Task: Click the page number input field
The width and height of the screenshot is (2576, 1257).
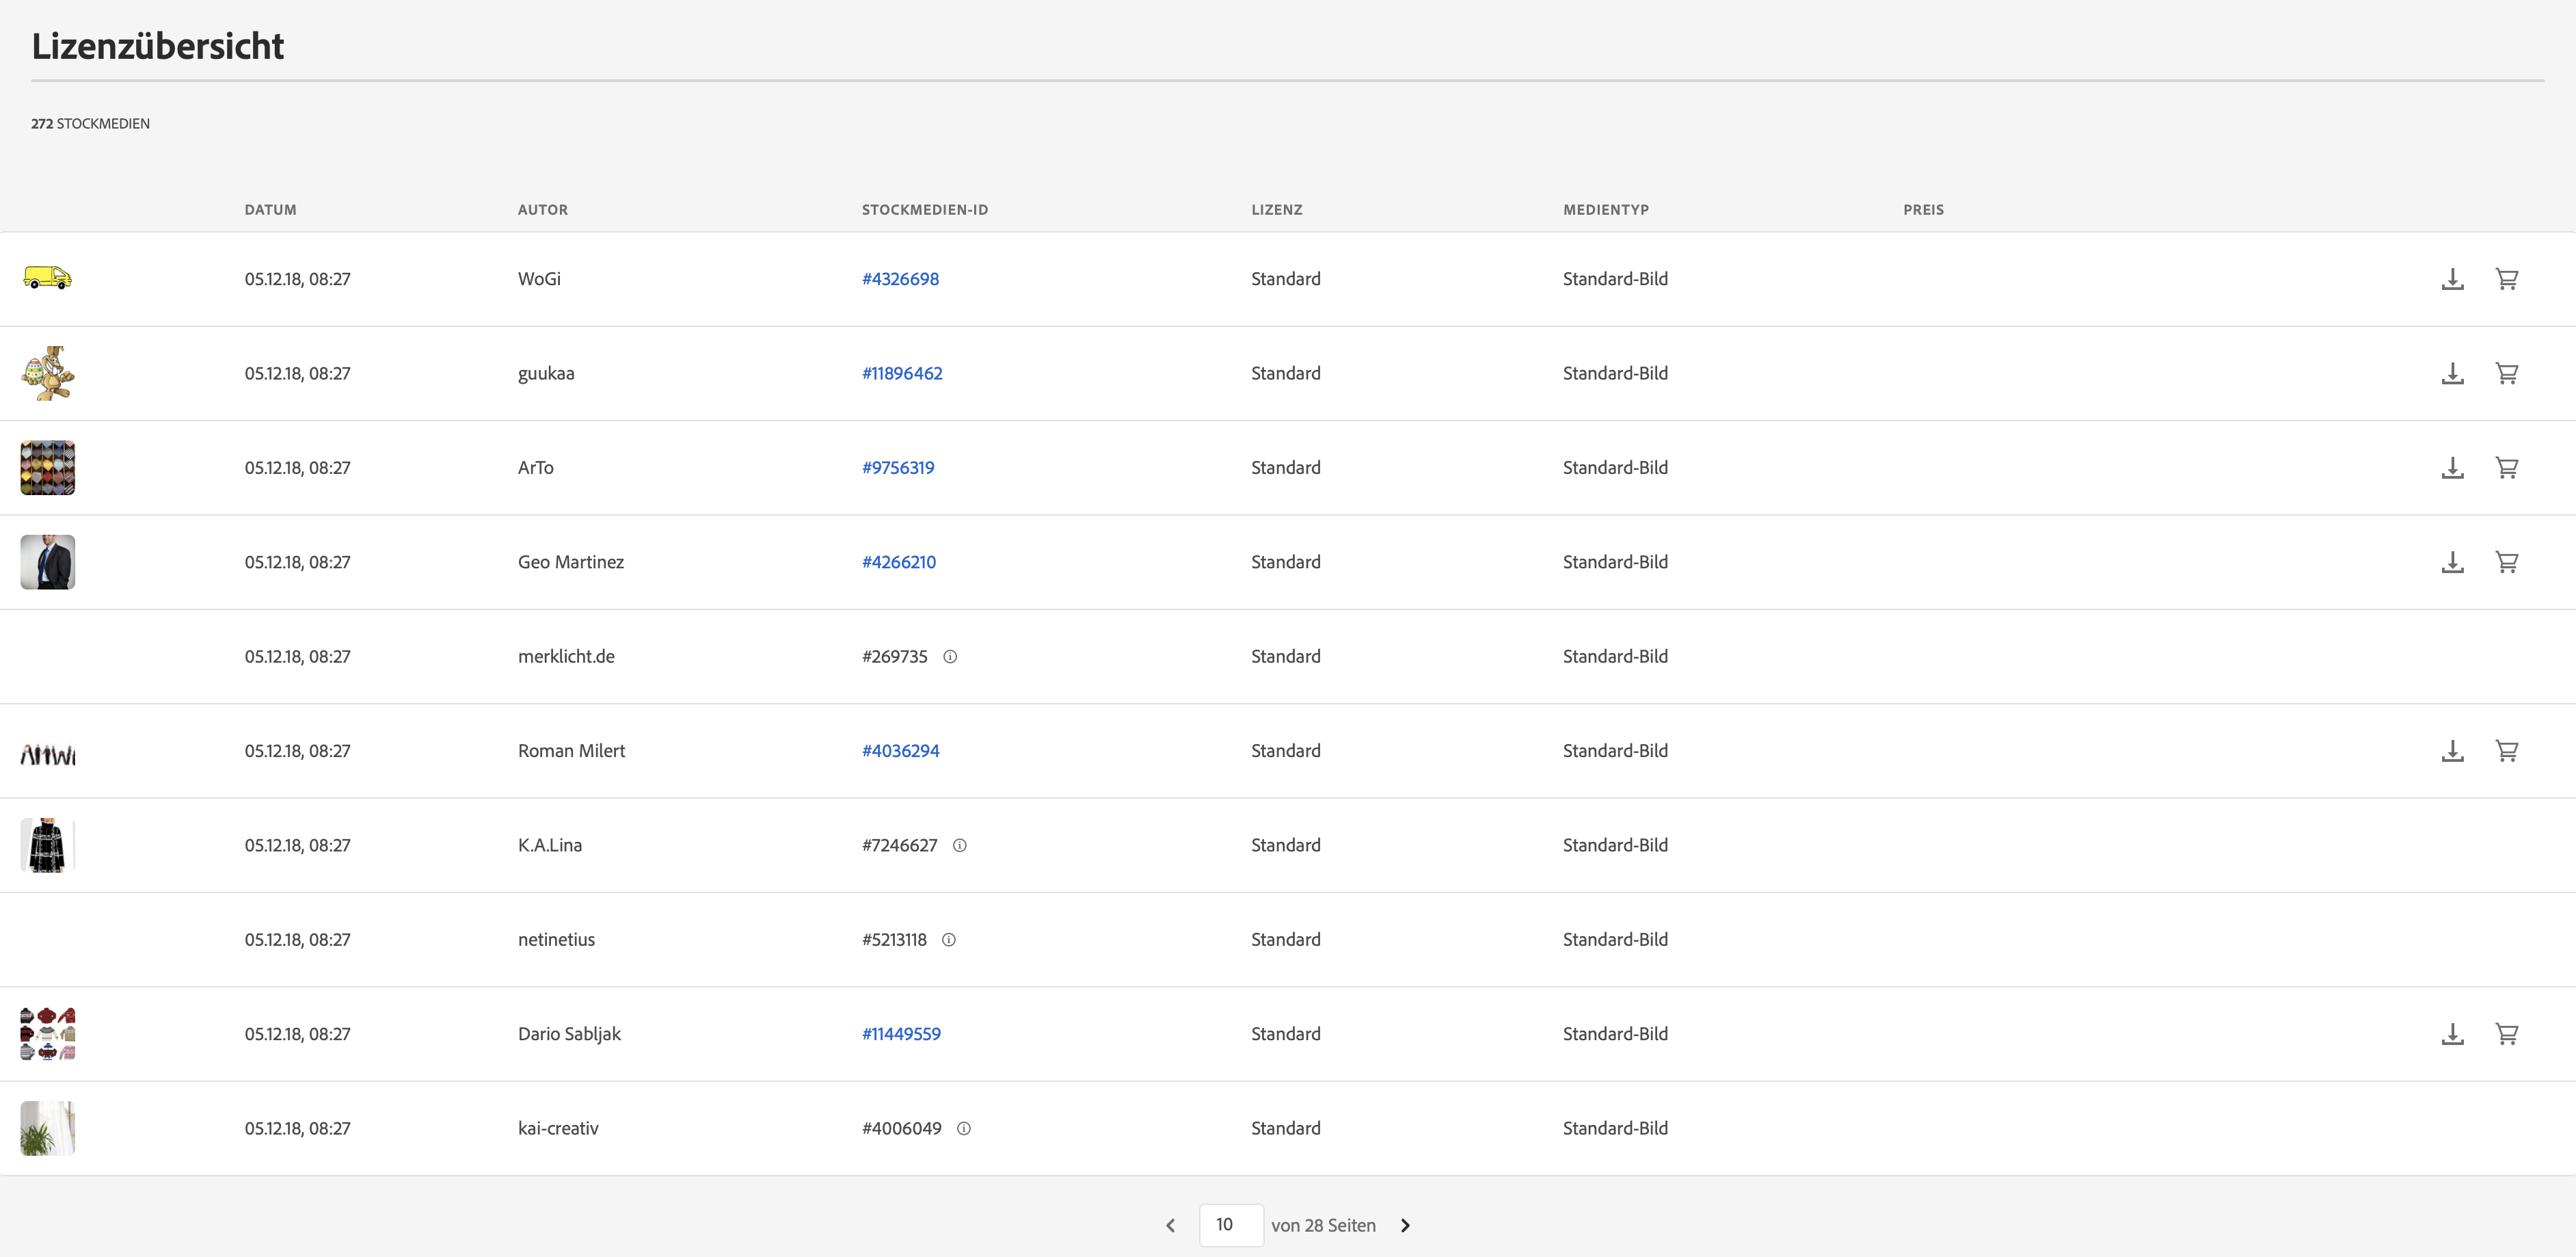Action: [x=1230, y=1225]
